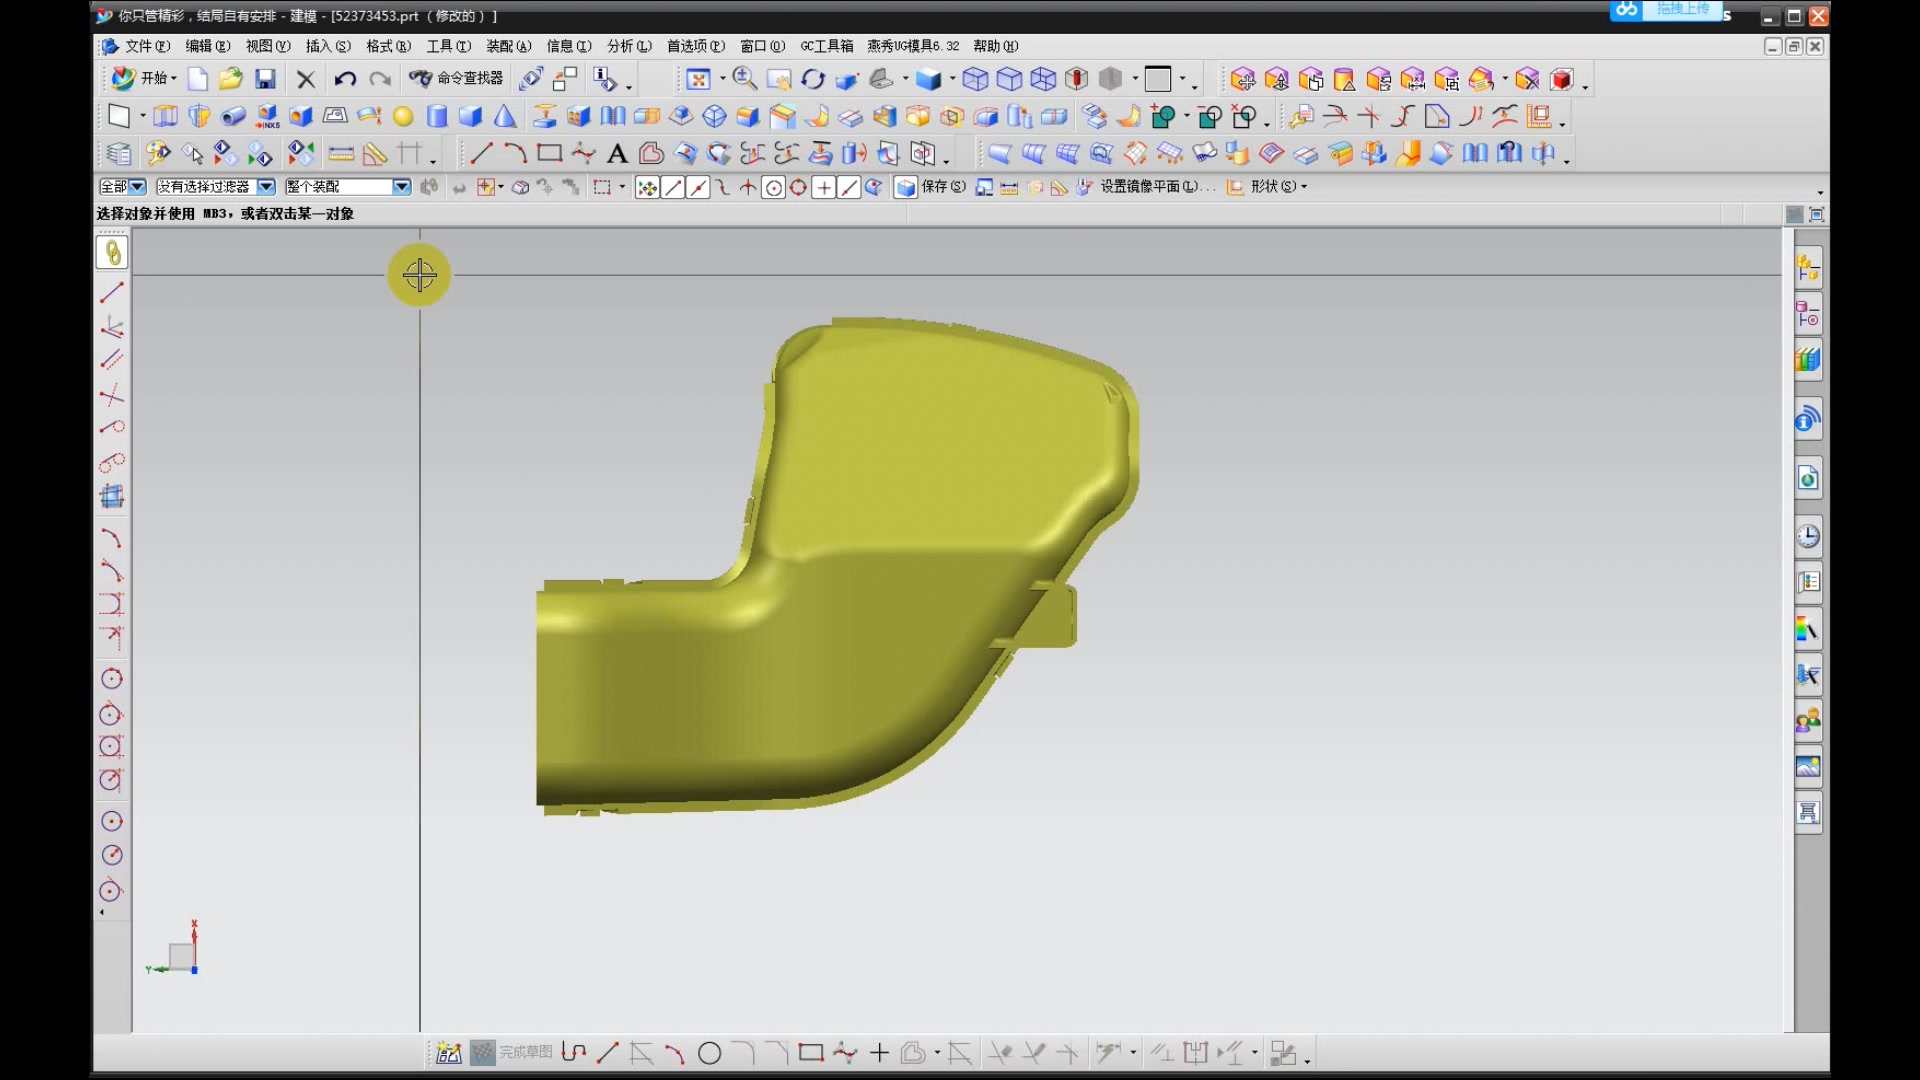Select the Cone primitive tool
This screenshot has height=1080, width=1920.
coord(505,117)
